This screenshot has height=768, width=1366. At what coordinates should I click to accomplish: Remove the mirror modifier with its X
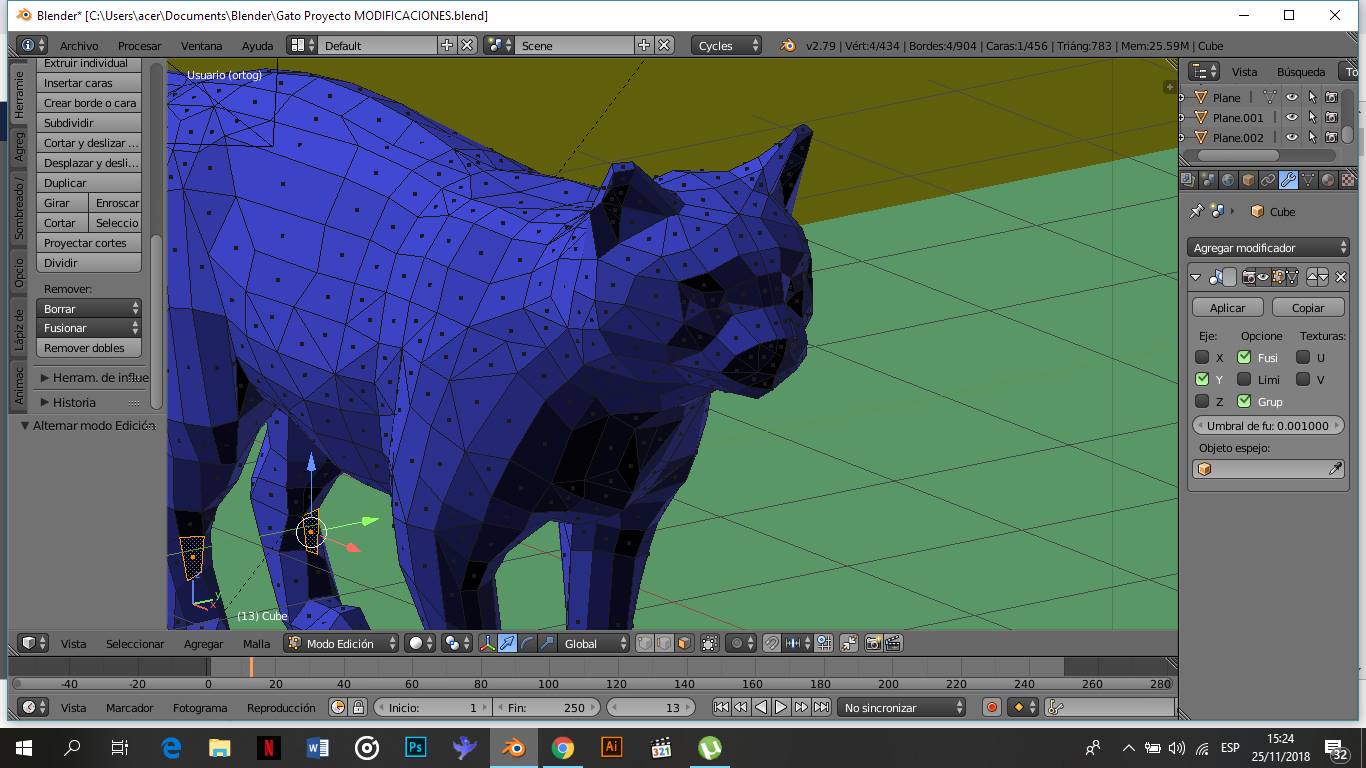coord(1341,277)
